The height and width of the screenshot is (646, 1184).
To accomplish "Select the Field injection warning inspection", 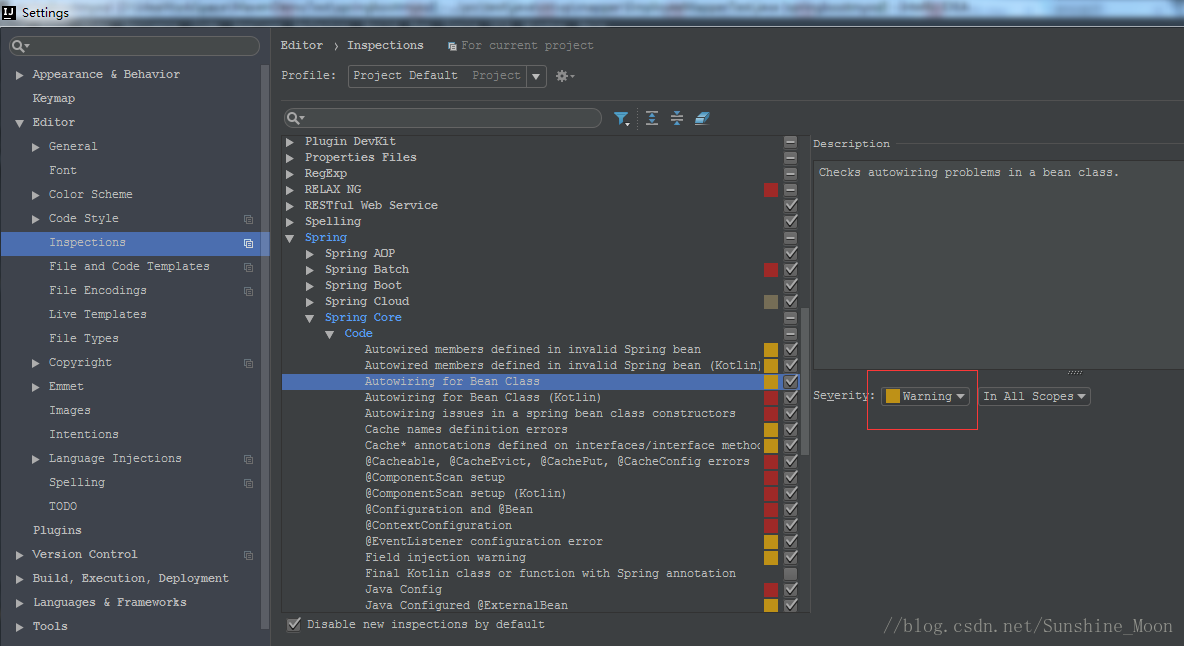I will [x=445, y=558].
